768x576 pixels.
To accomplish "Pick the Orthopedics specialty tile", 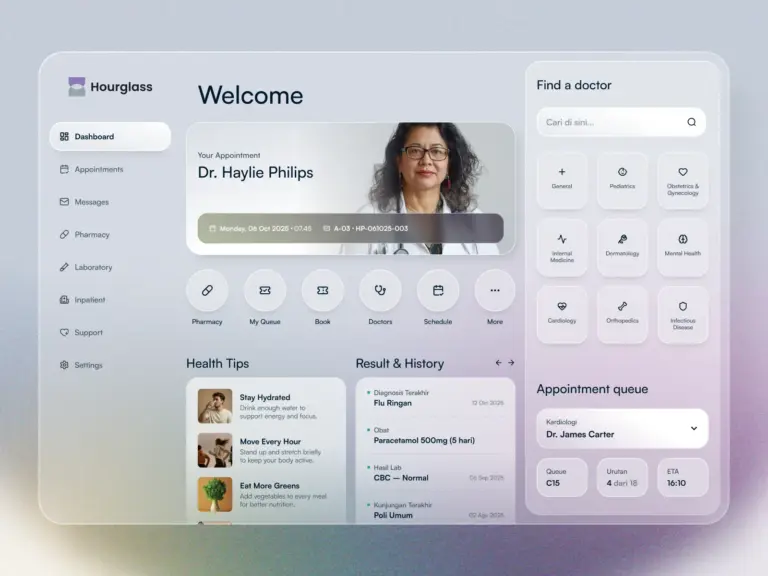I will coord(622,314).
